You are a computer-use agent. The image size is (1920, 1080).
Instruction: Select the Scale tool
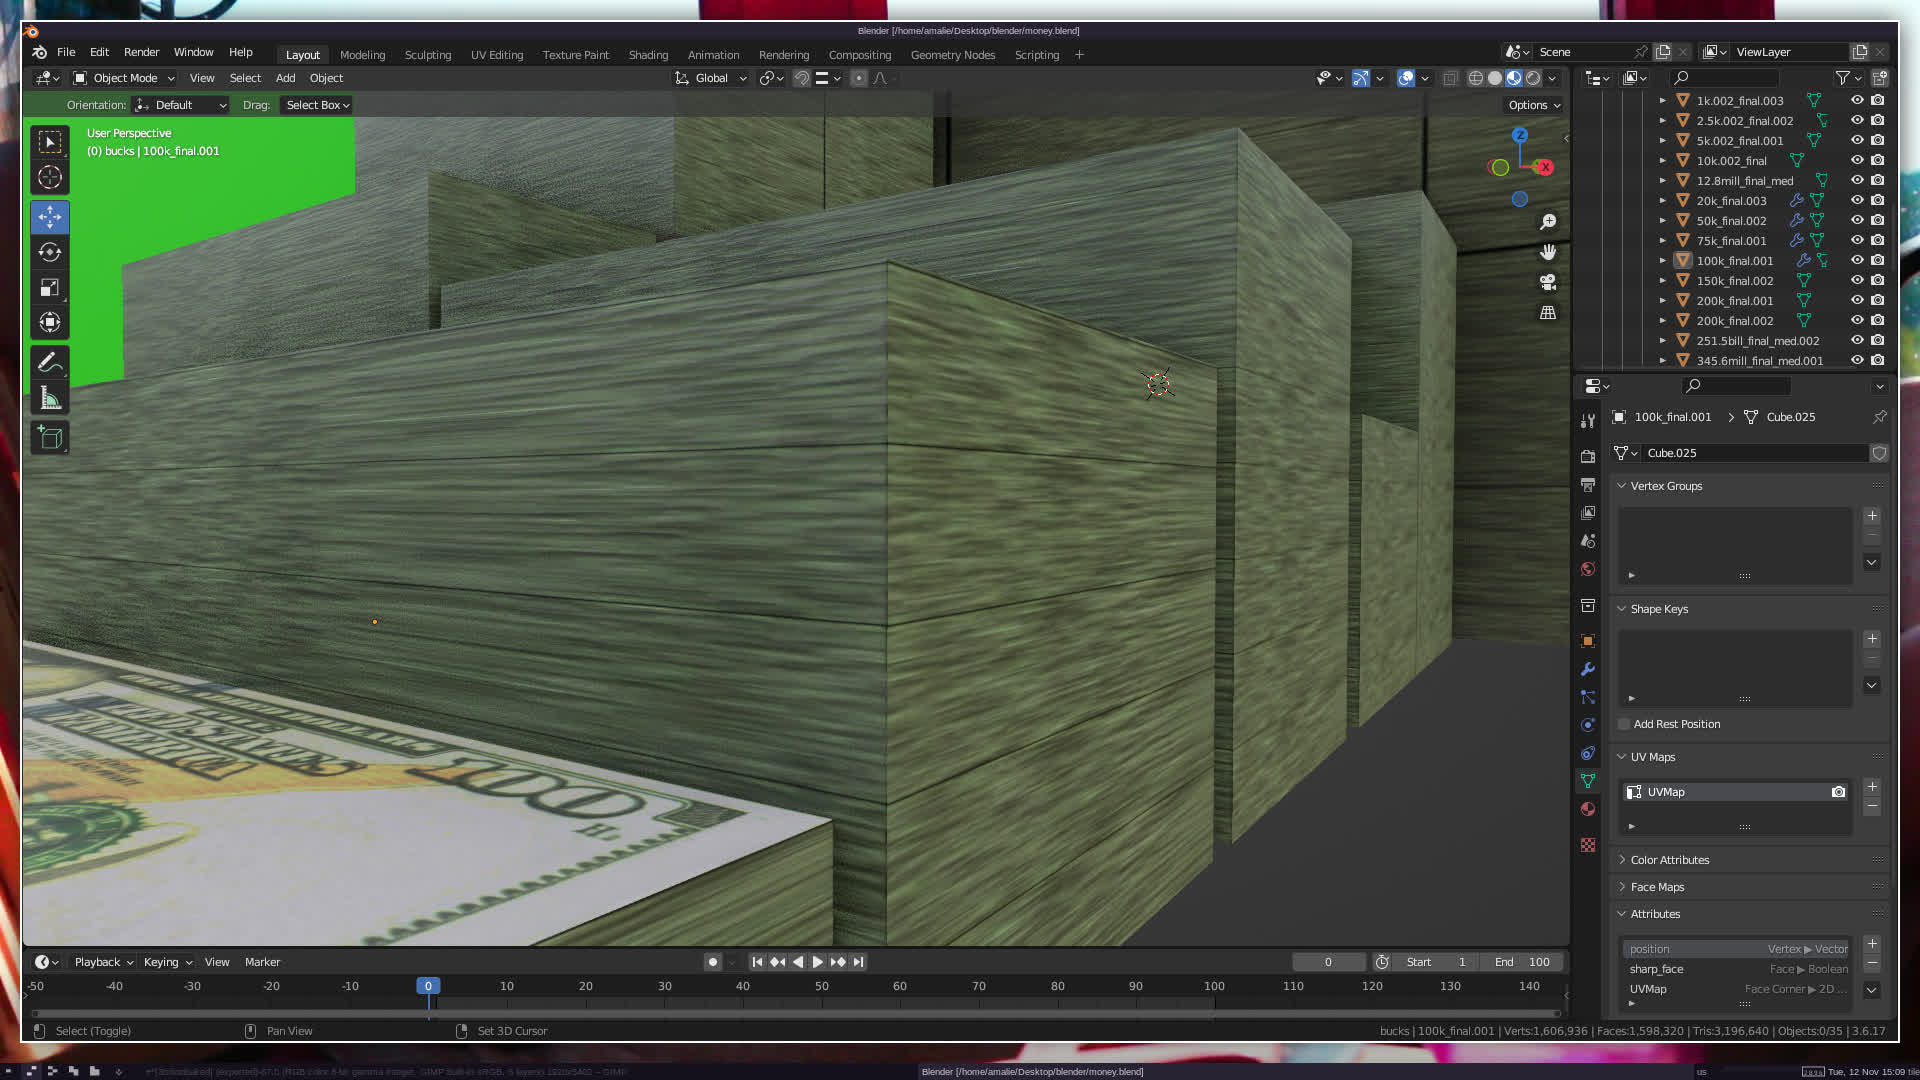(x=50, y=288)
